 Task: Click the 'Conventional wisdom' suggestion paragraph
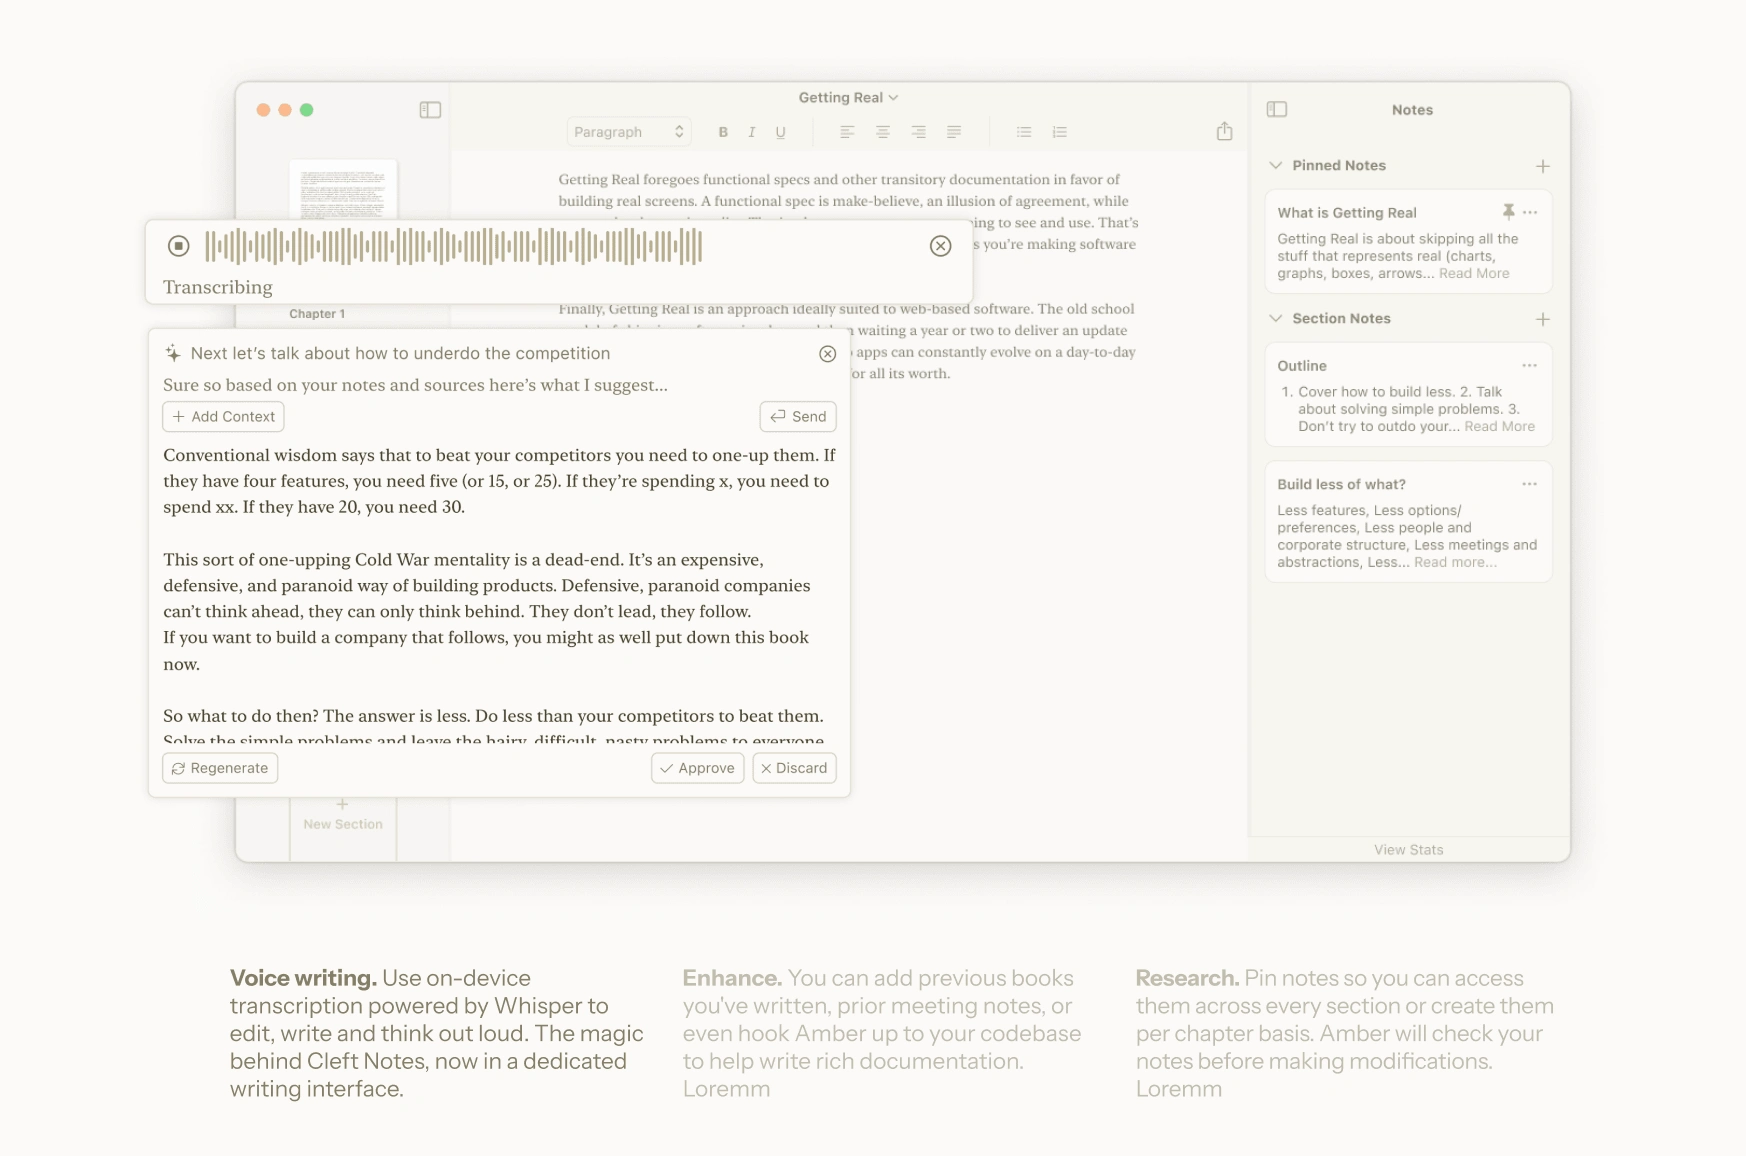pos(499,481)
